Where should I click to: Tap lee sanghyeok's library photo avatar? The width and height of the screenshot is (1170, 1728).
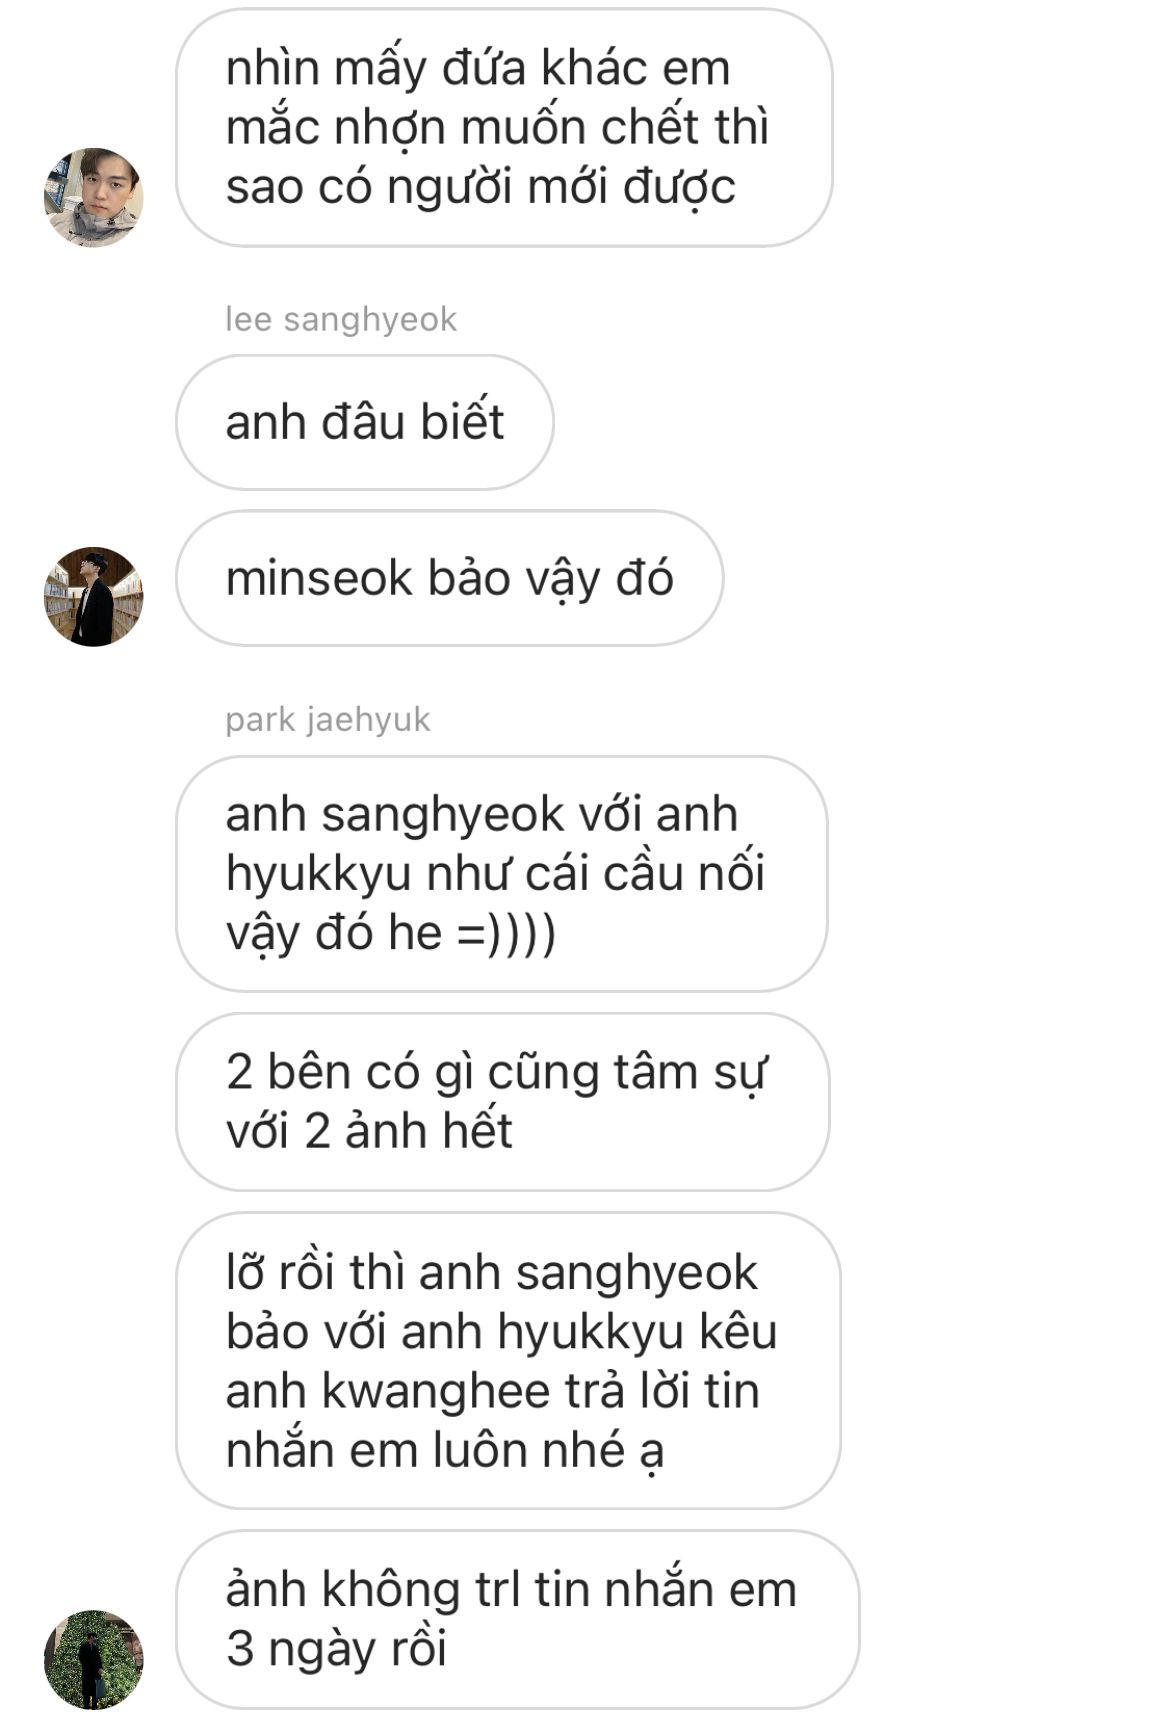[93, 596]
